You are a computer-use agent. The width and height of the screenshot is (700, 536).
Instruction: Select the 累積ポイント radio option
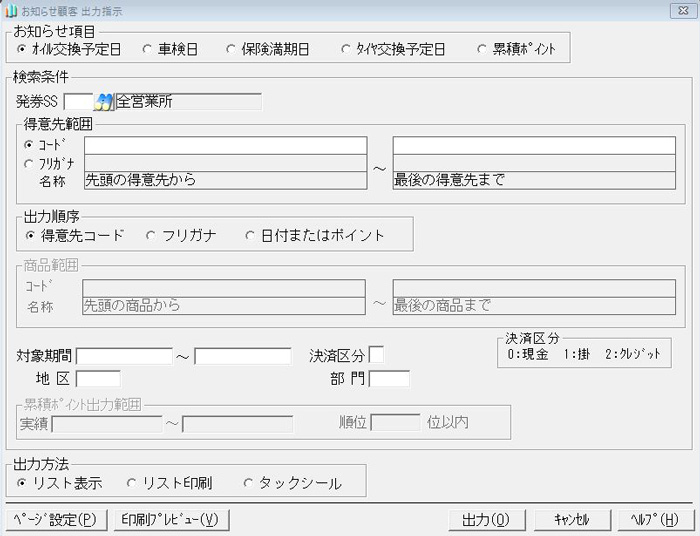485,48
